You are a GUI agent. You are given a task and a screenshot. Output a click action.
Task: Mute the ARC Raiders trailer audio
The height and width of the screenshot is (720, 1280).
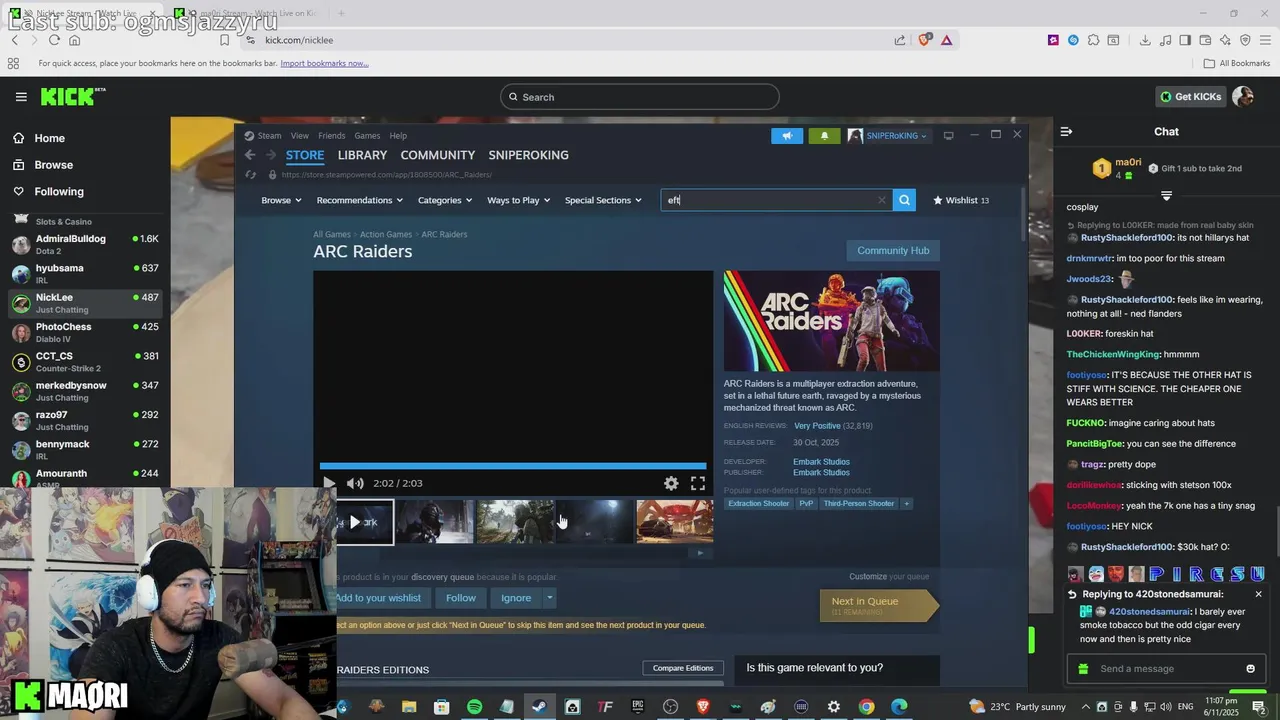[355, 483]
